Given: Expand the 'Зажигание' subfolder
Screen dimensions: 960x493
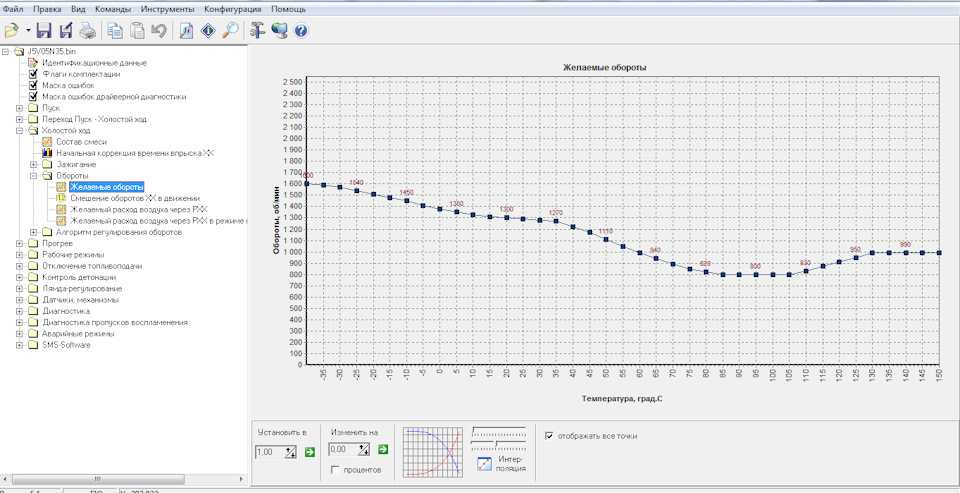Looking at the screenshot, I should [34, 164].
